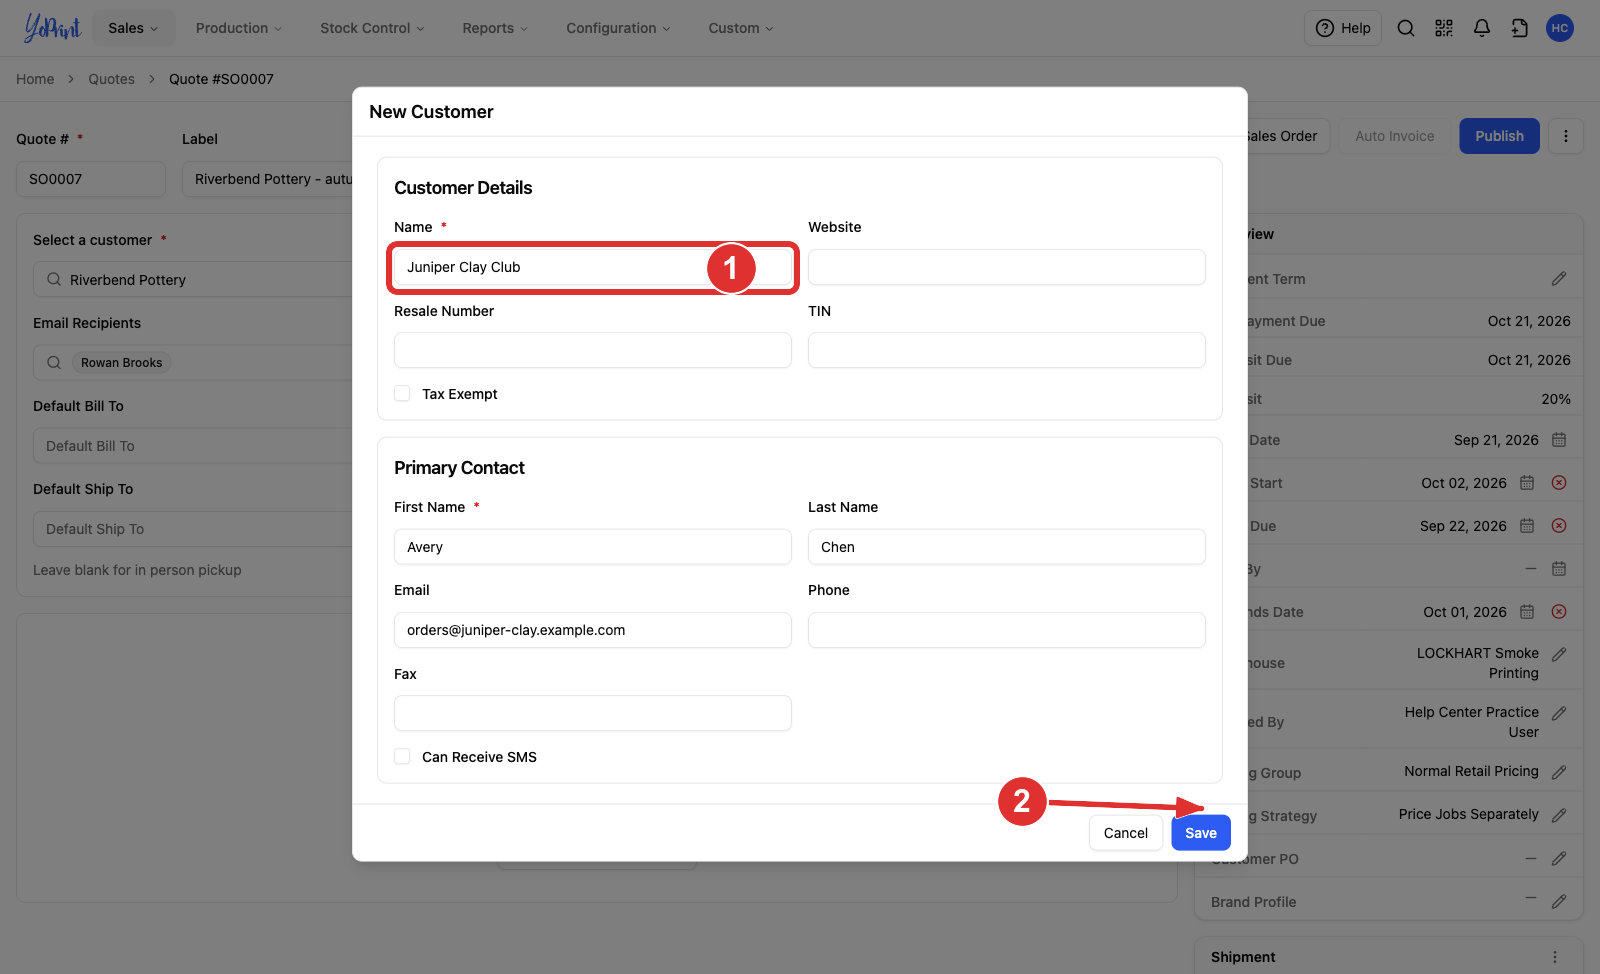
Task: Go to the Home breadcrumb
Action: tap(35, 79)
